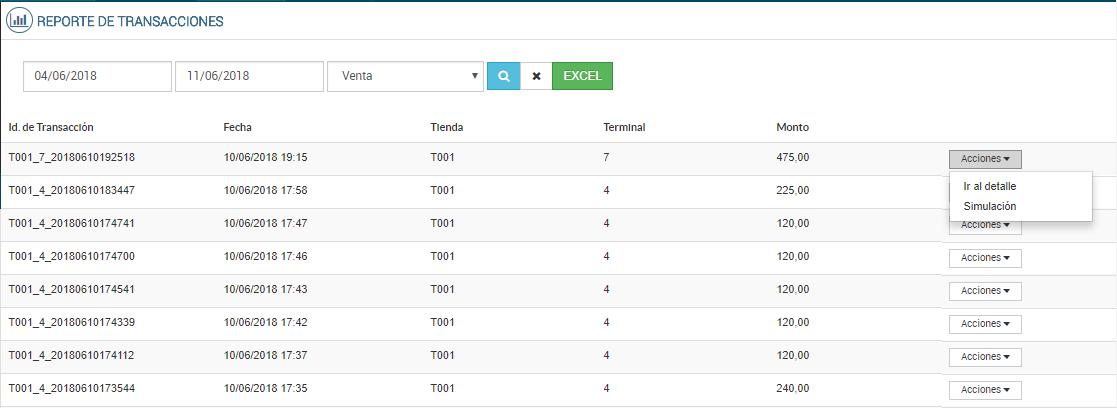Click the Fecha column header

coord(238,127)
